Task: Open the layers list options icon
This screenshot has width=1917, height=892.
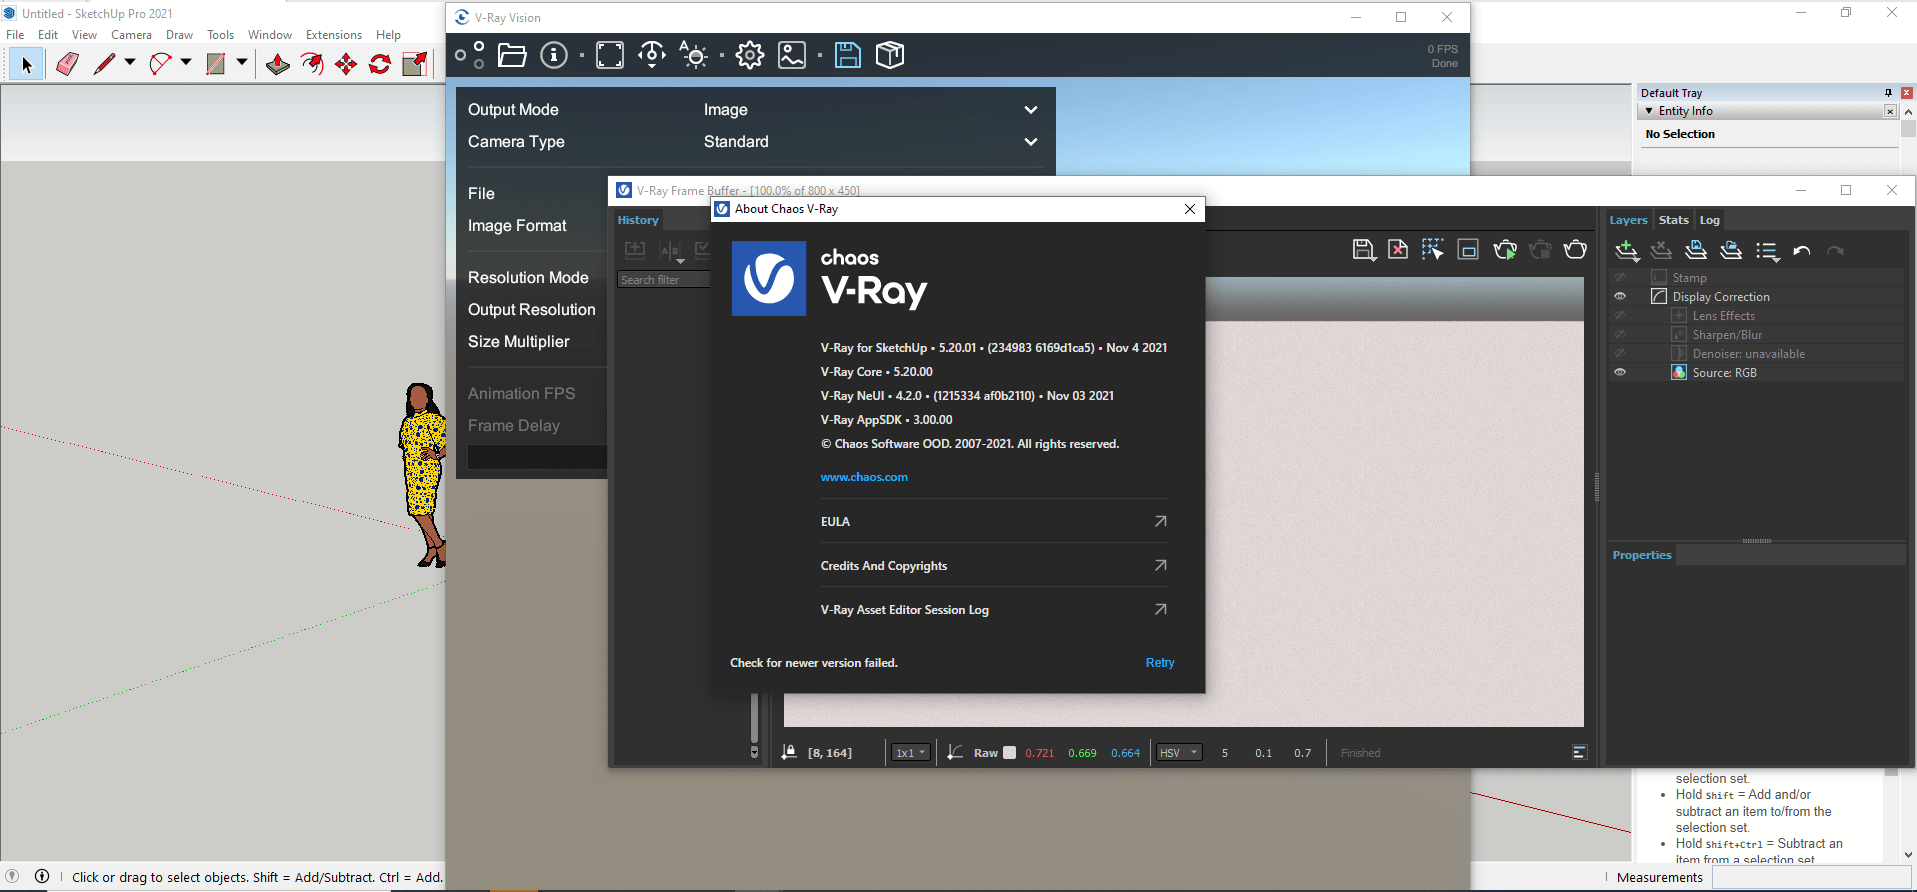Action: pos(1767,251)
